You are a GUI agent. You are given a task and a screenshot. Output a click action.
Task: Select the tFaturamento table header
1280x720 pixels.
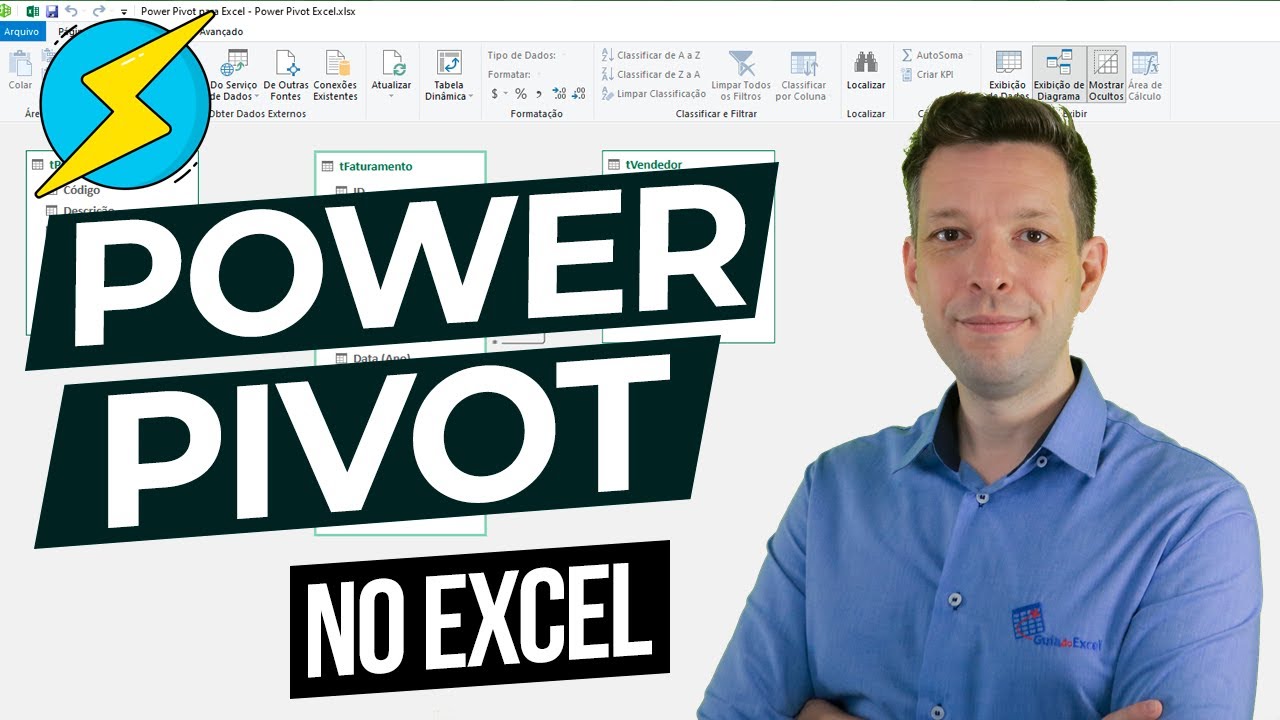[401, 166]
